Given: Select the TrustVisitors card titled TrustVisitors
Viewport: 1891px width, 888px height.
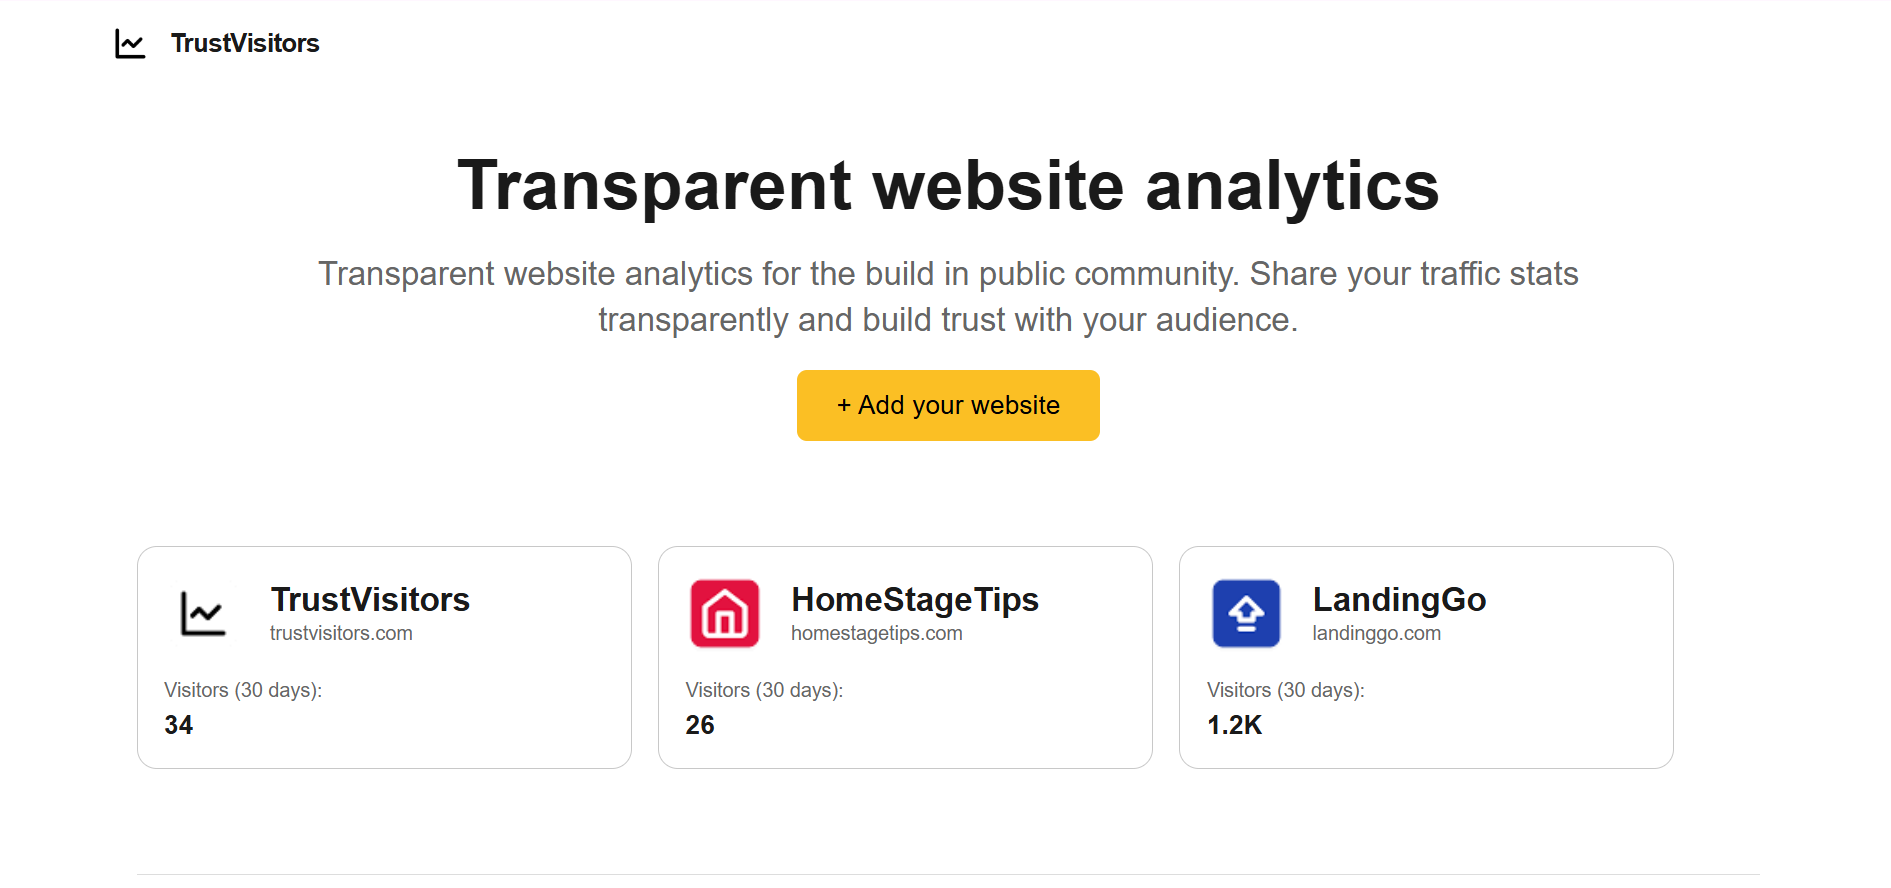Looking at the screenshot, I should (383, 657).
